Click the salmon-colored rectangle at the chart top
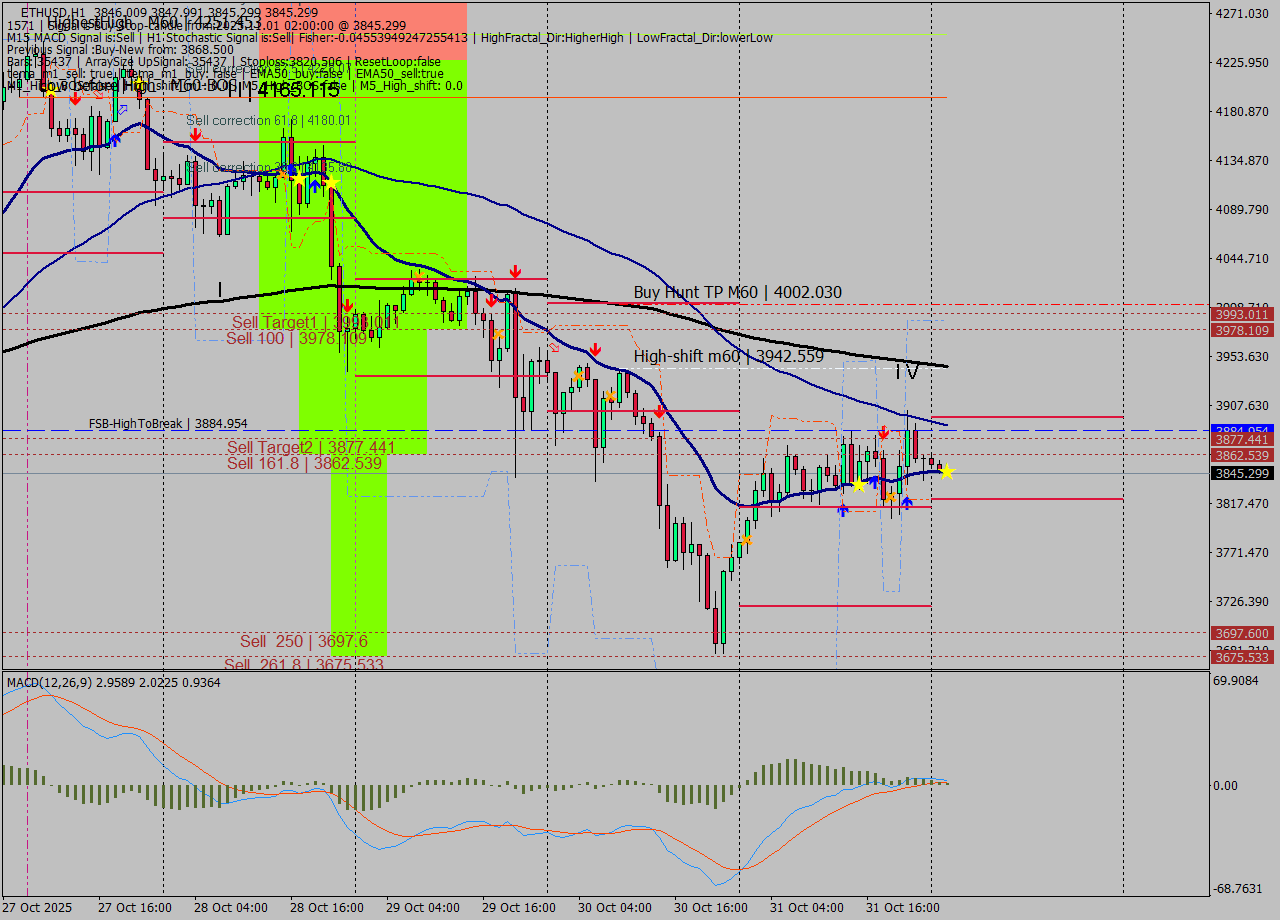 pos(362,30)
